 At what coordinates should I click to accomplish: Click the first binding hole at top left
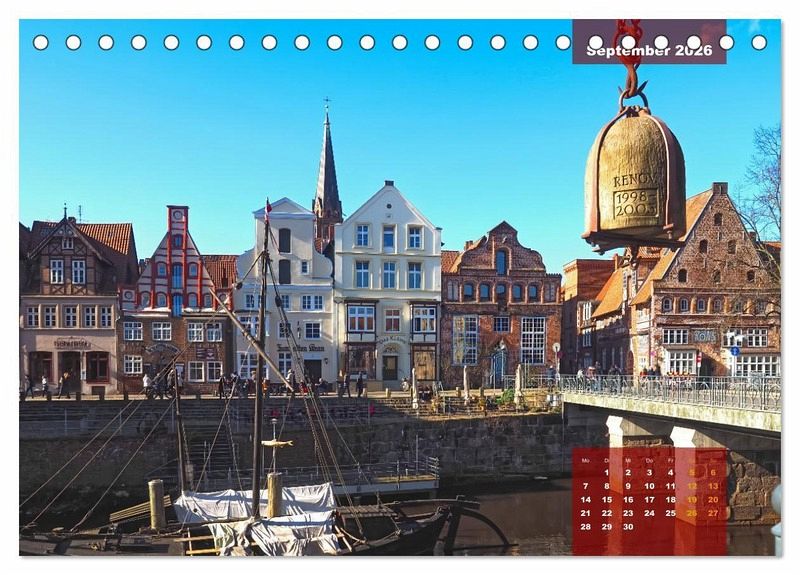click(40, 42)
